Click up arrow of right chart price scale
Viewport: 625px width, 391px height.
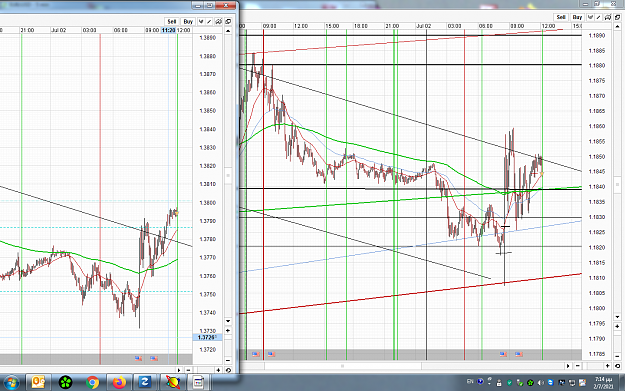tap(617, 26)
